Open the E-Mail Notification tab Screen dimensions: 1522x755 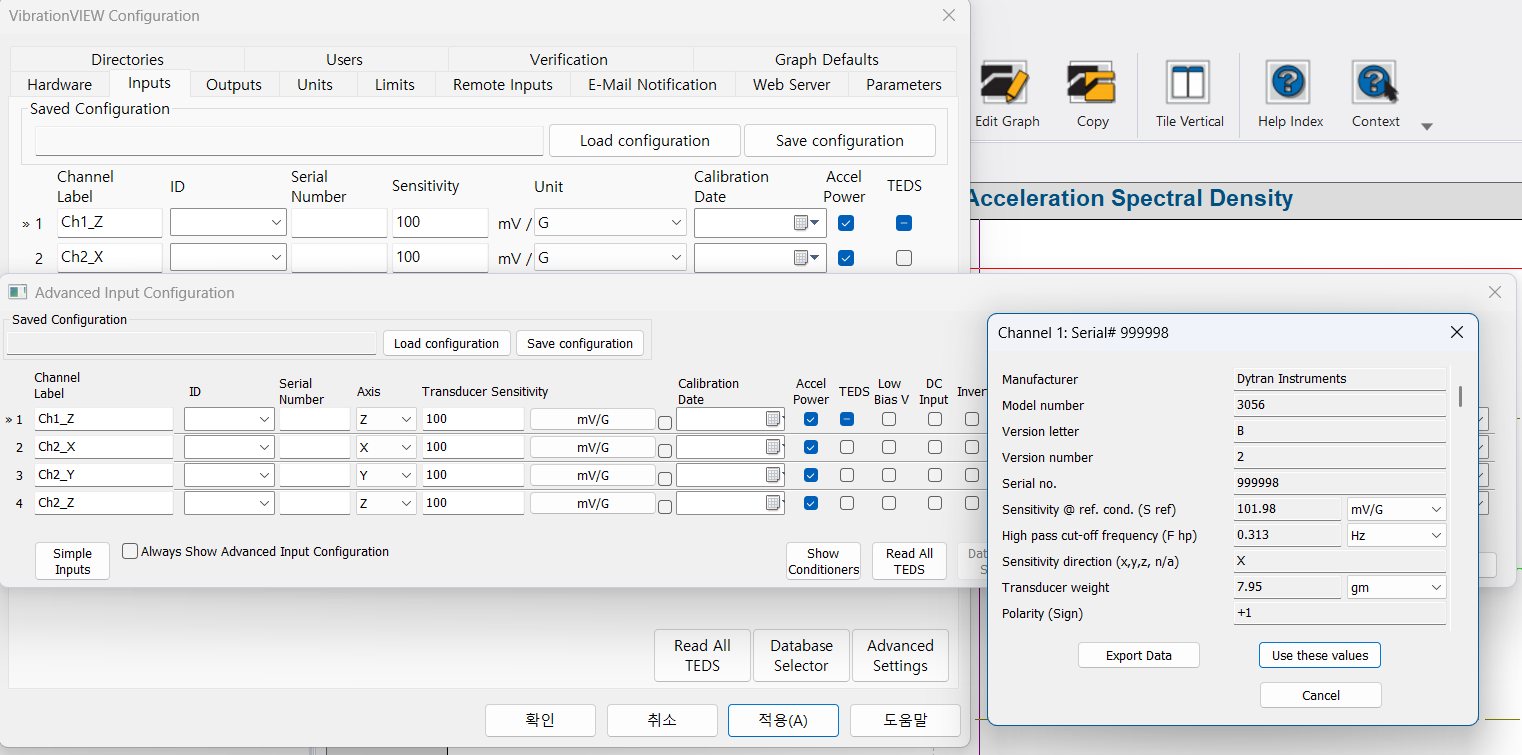tap(651, 85)
